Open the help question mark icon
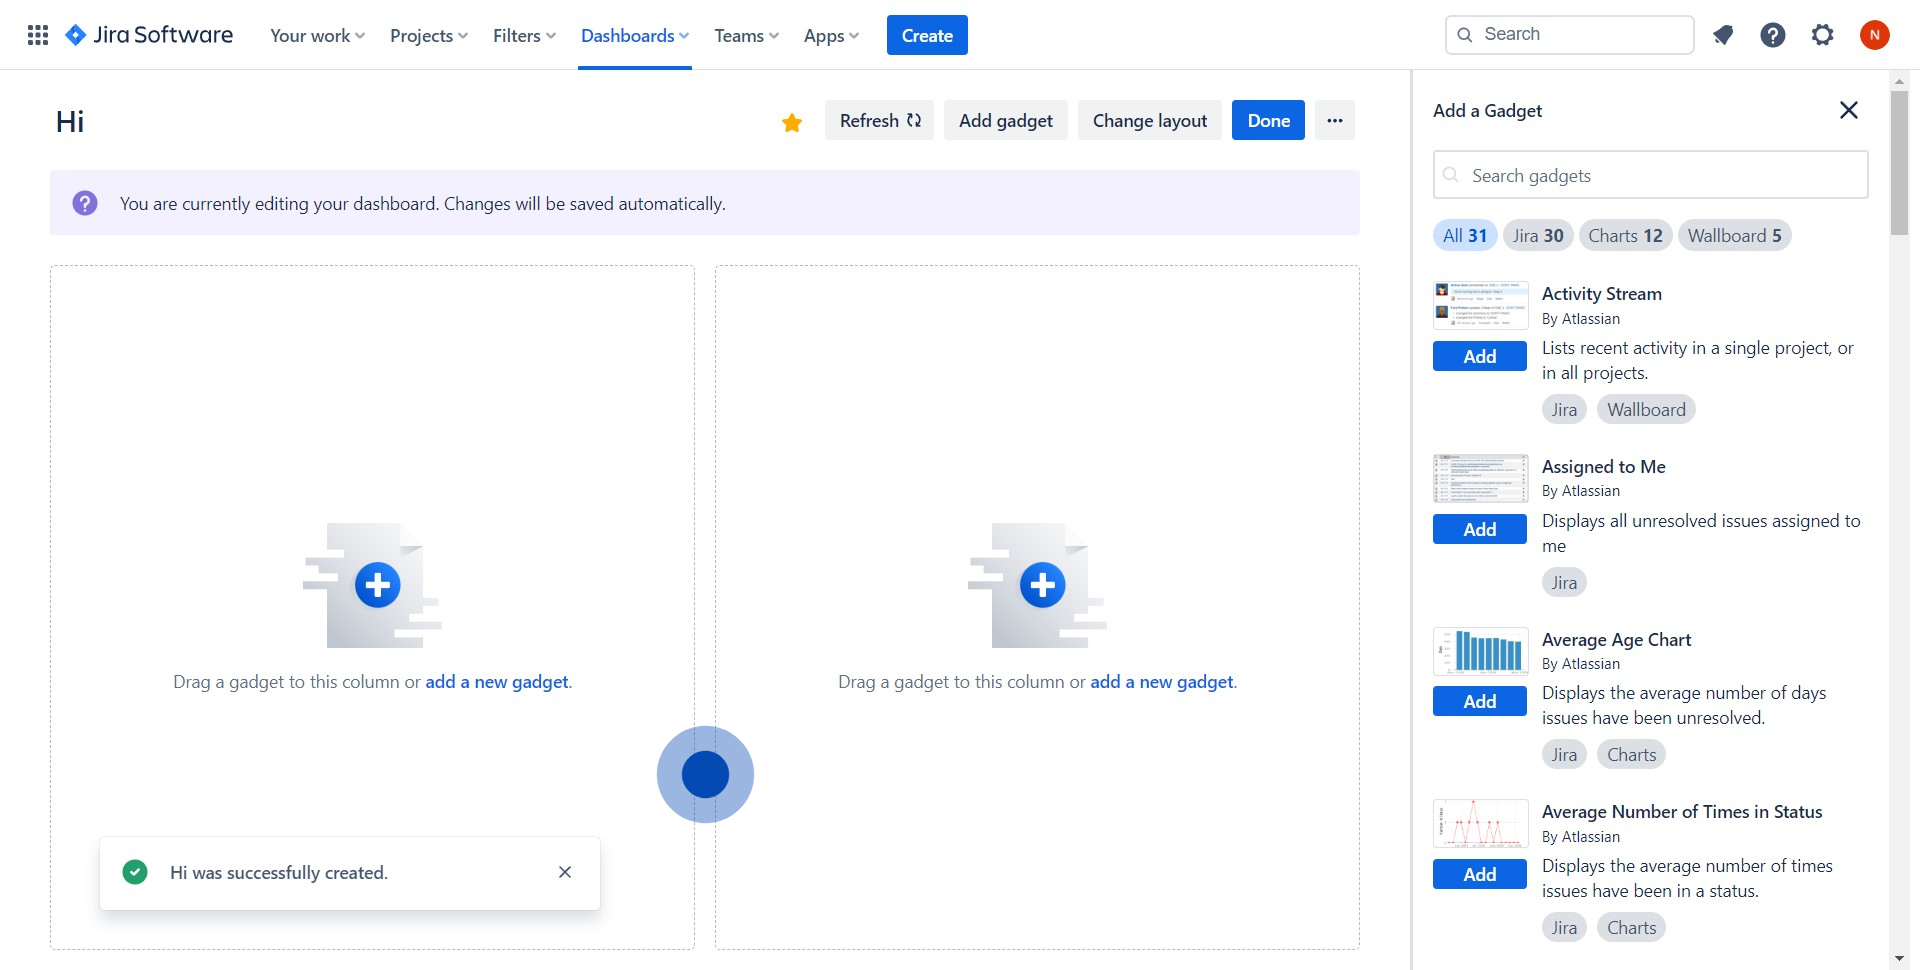 tap(1772, 35)
